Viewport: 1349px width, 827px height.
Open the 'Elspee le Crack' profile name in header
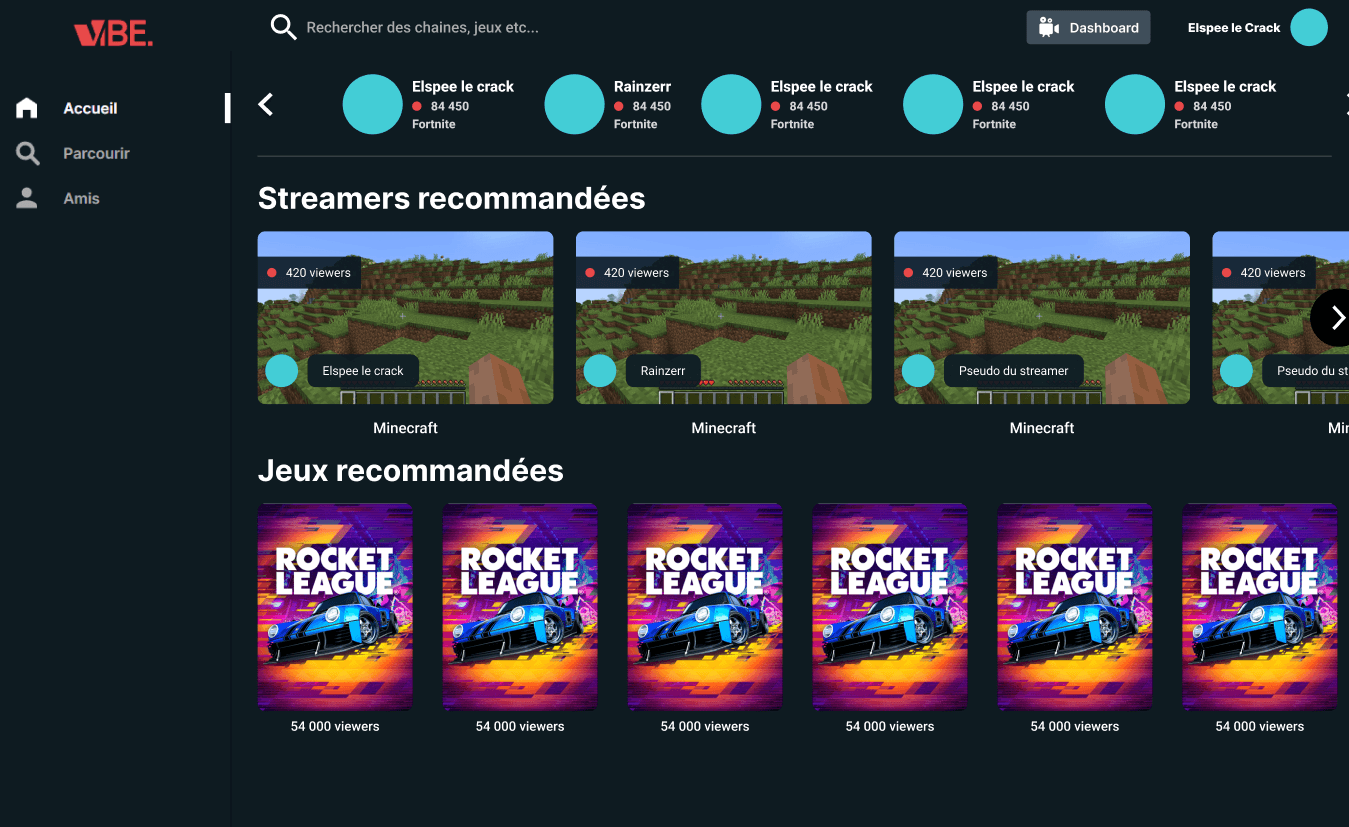1234,28
